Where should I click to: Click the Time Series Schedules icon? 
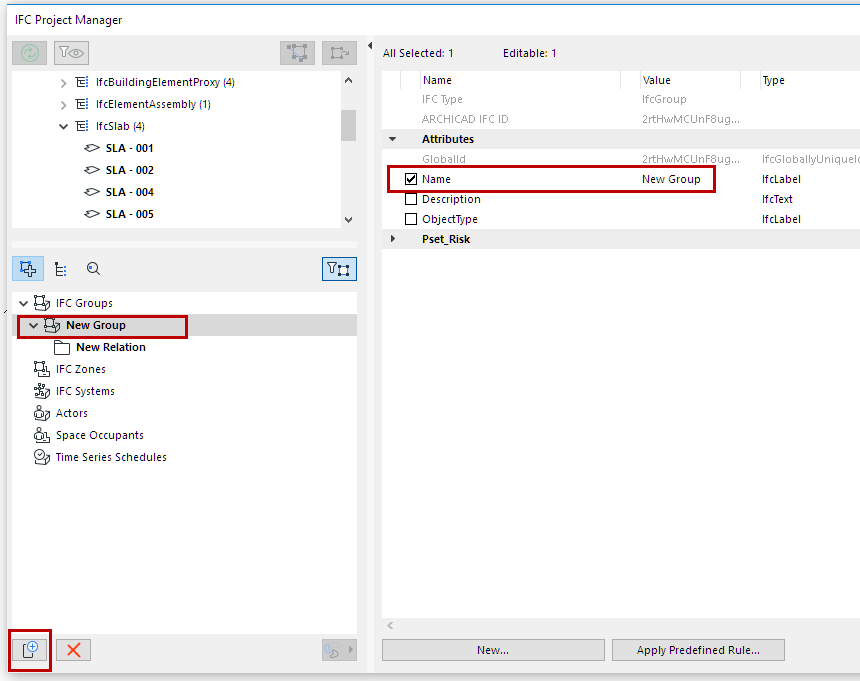tap(42, 457)
